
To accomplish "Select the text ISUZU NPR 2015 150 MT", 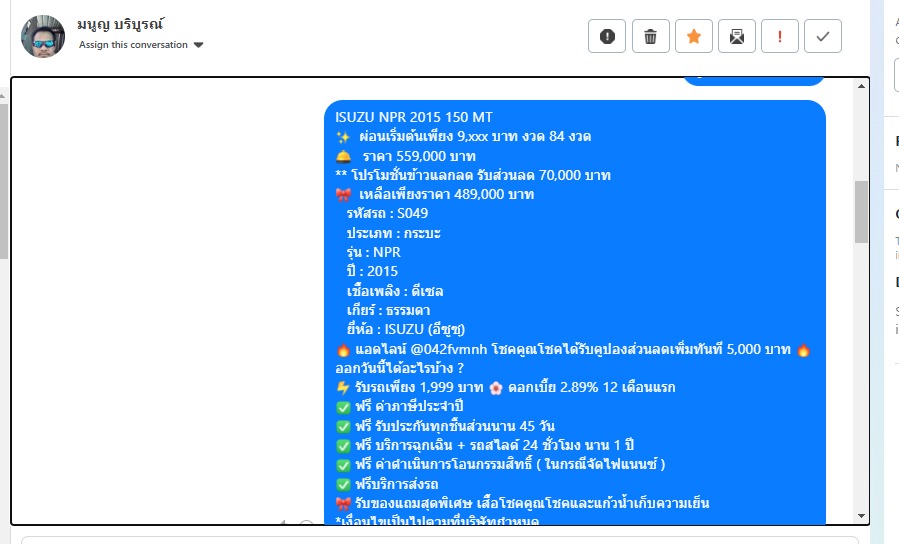I will (x=413, y=117).
